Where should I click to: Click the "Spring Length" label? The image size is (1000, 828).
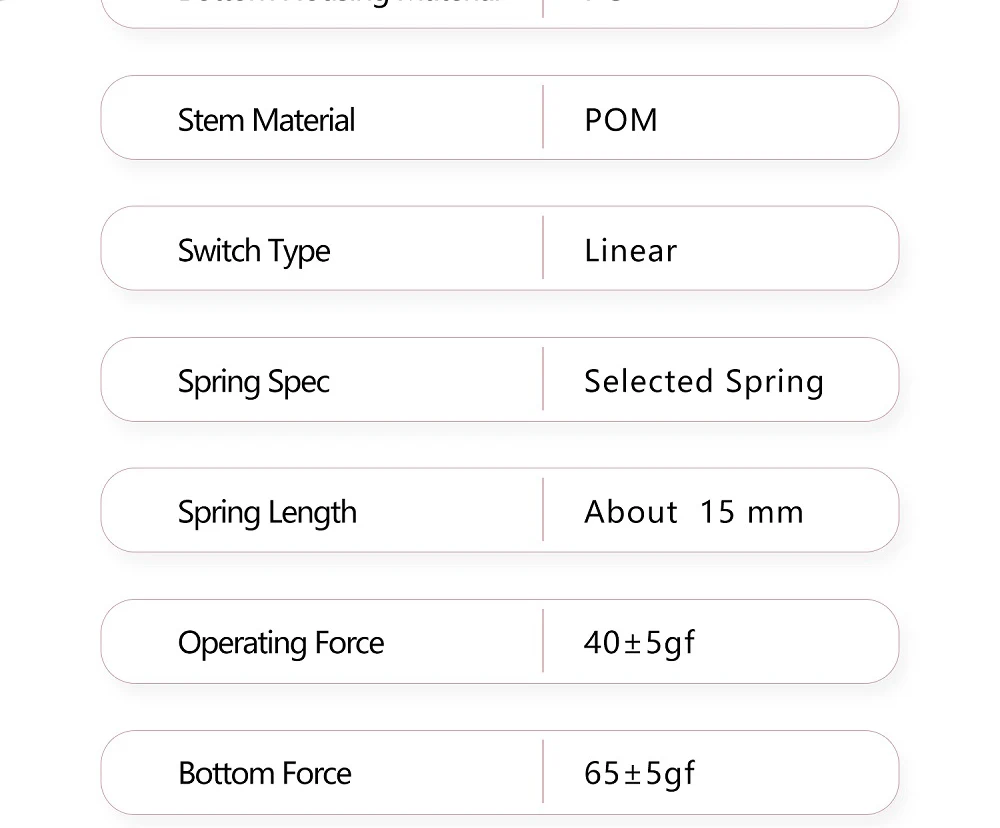[x=267, y=513]
